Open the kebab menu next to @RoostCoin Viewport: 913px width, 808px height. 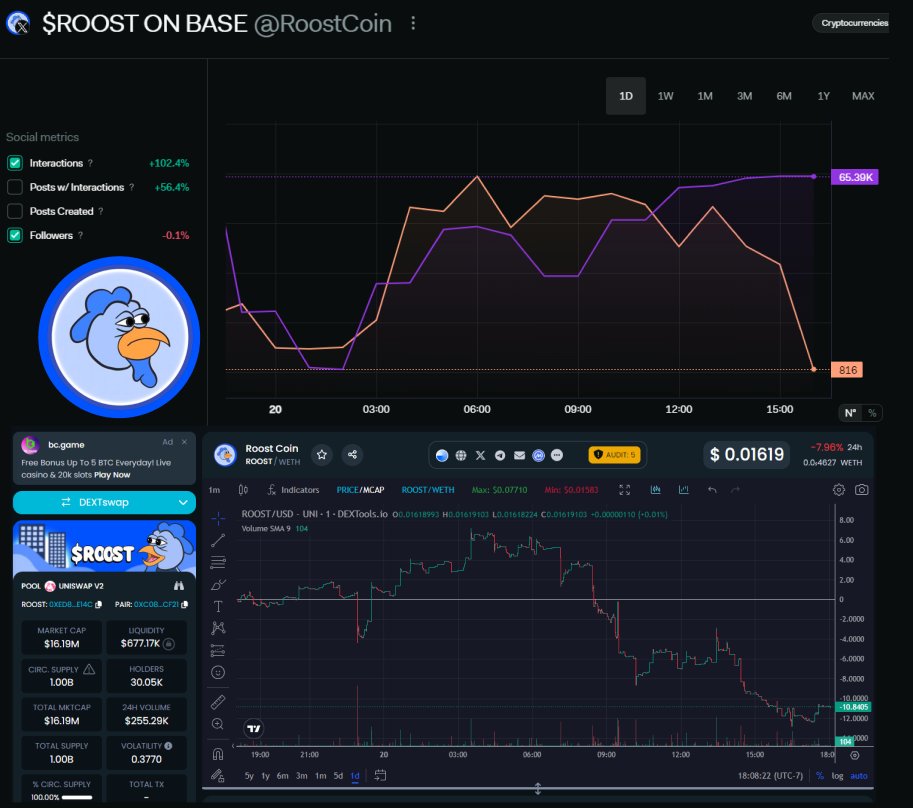413,23
